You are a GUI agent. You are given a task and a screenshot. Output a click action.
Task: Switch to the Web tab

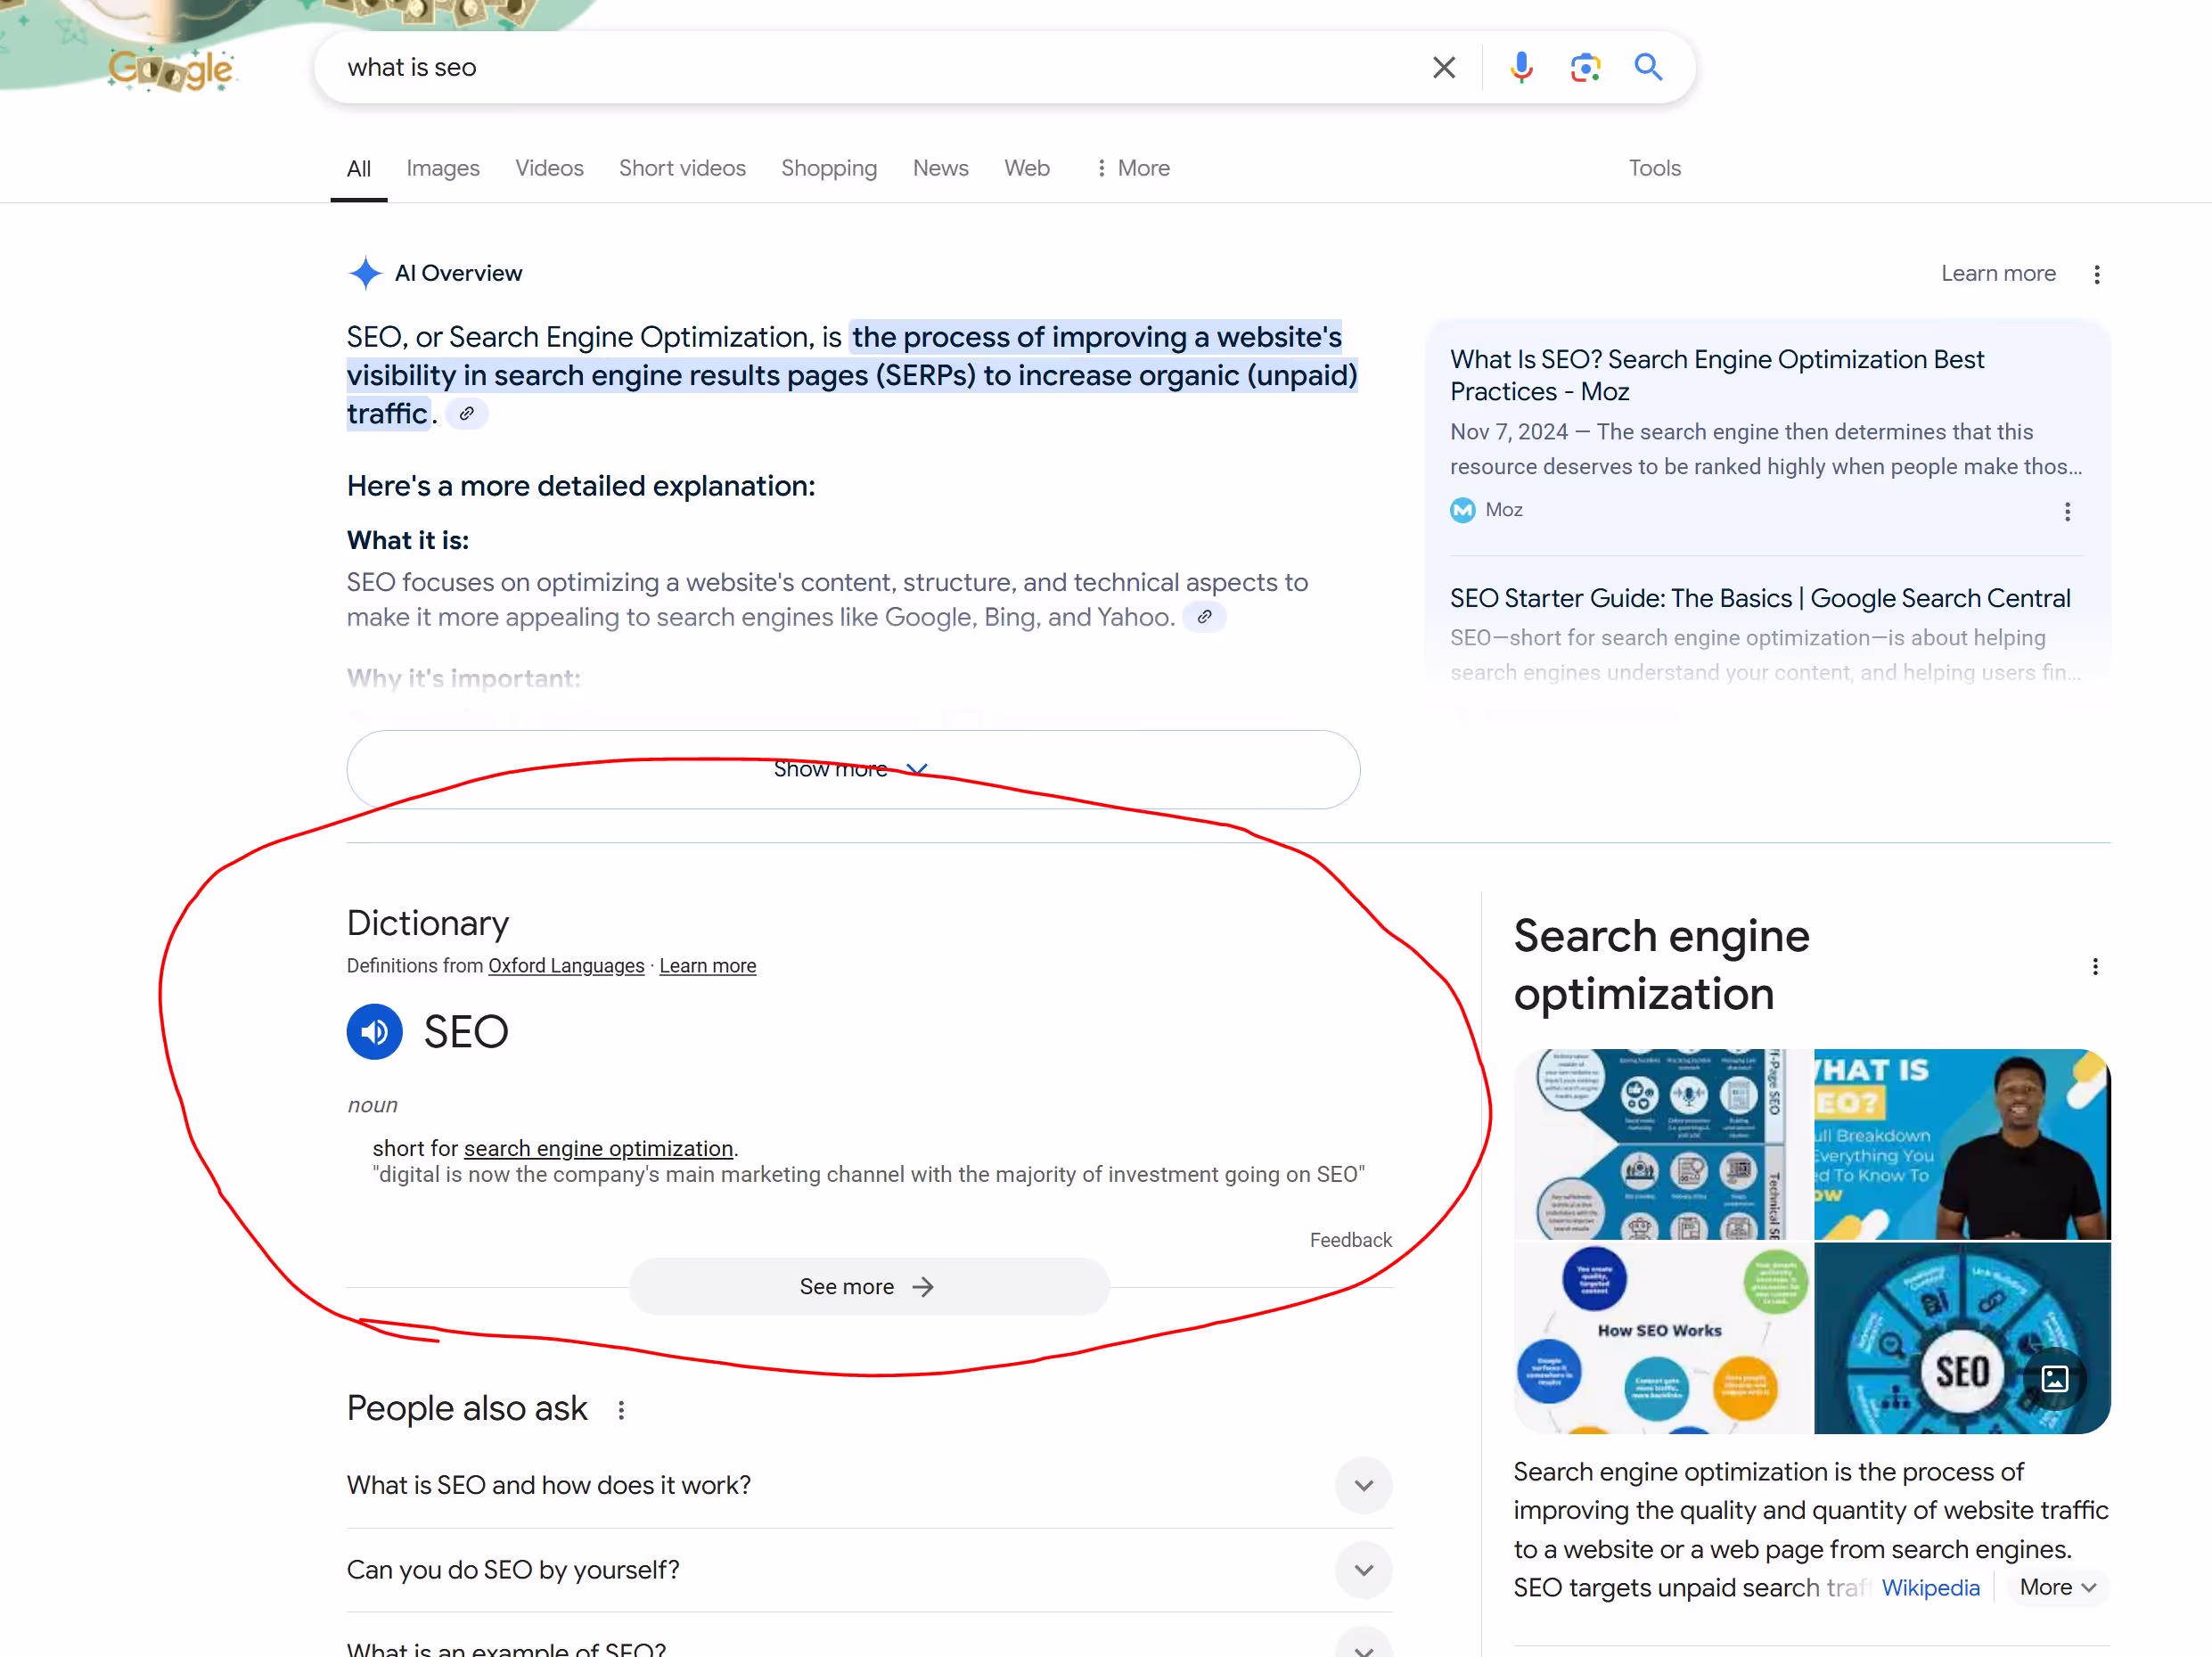tap(1026, 168)
